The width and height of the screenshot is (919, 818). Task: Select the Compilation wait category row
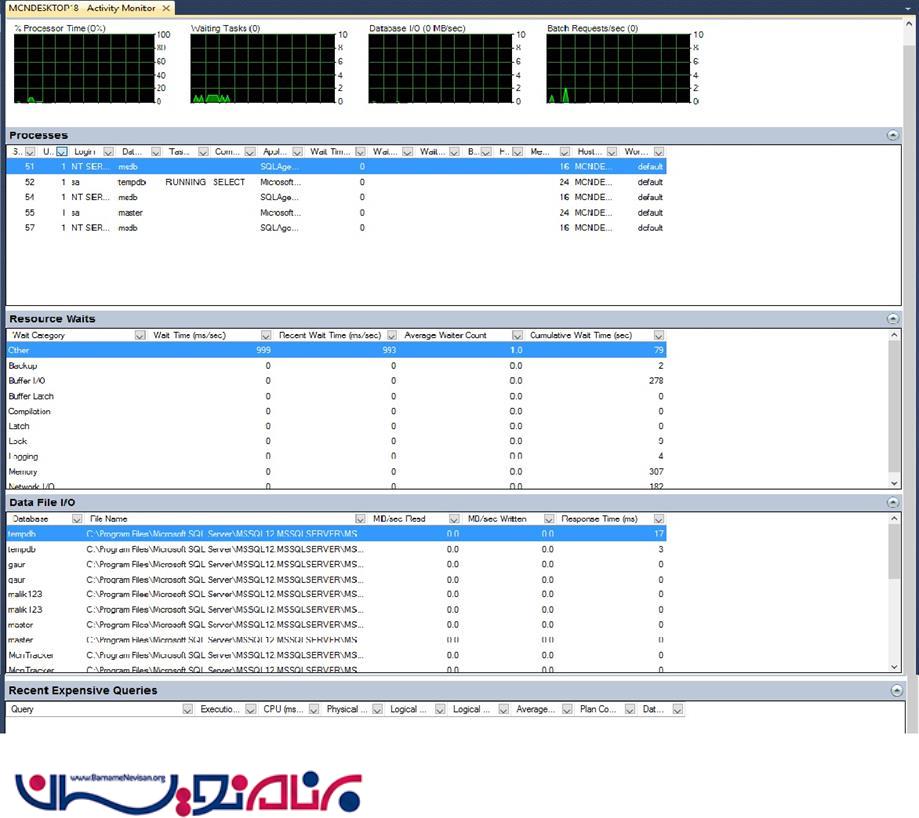[x=336, y=411]
